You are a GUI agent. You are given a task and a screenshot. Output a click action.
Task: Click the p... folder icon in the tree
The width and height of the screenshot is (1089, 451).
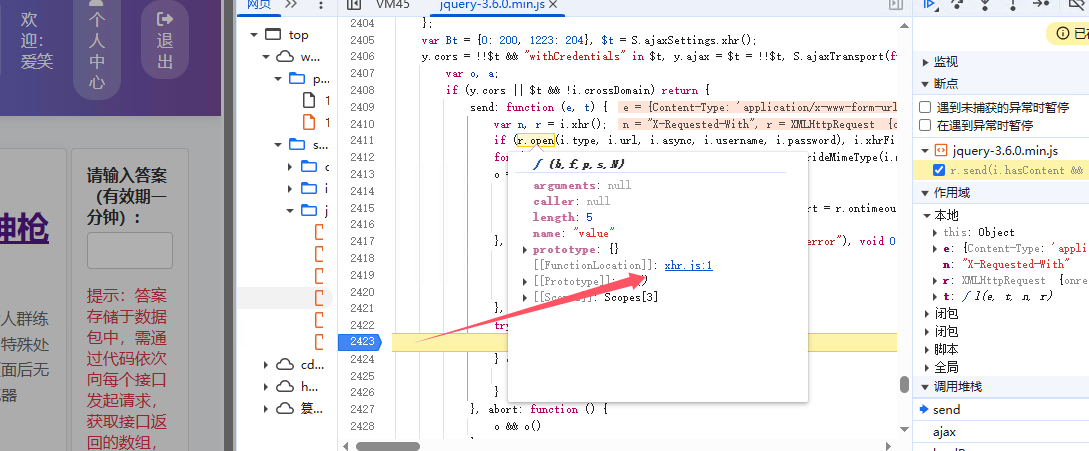tap(297, 79)
